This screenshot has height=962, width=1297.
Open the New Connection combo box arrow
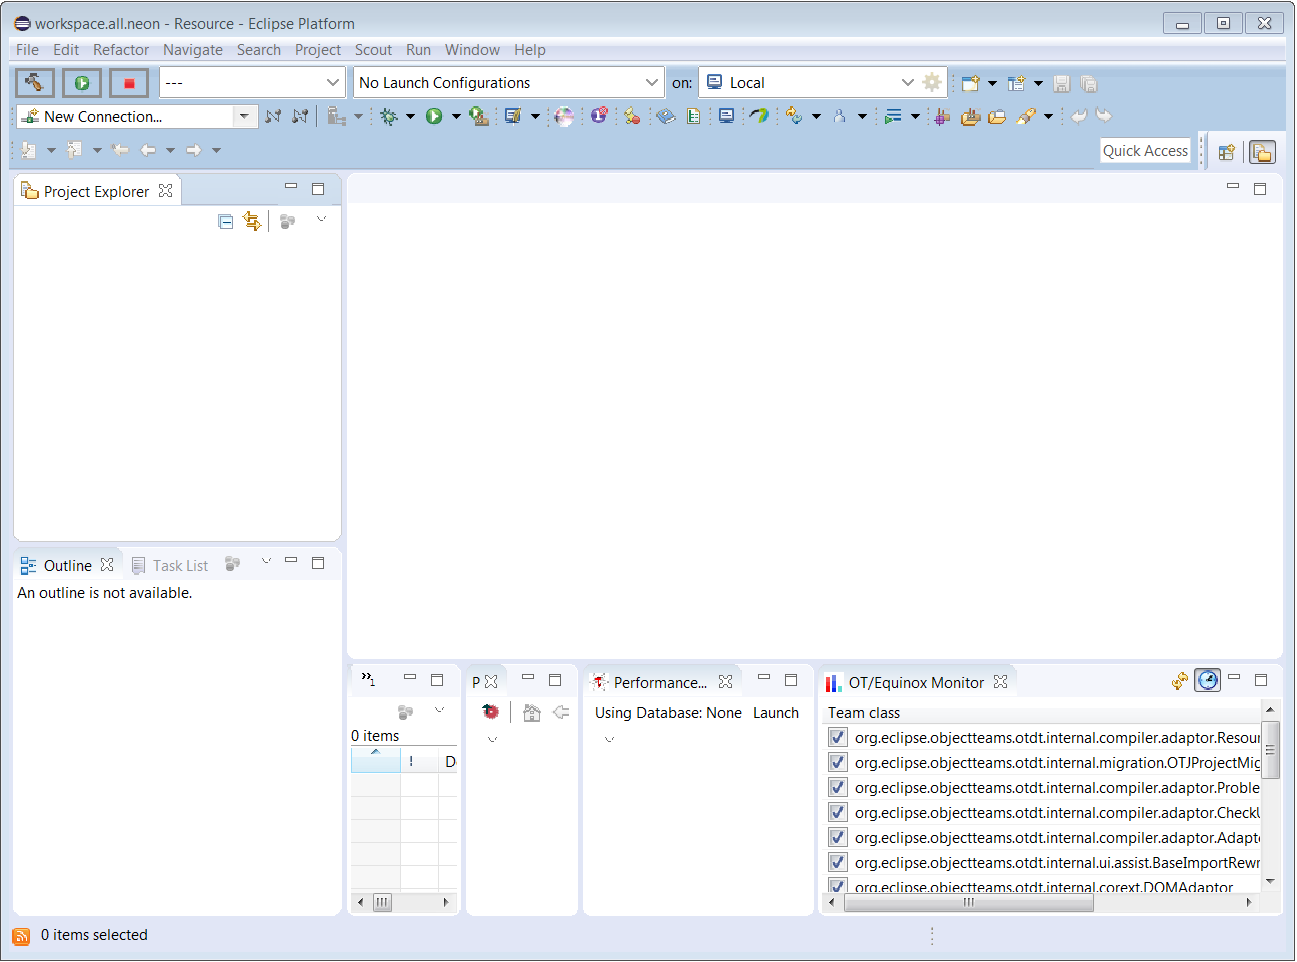[x=244, y=117]
